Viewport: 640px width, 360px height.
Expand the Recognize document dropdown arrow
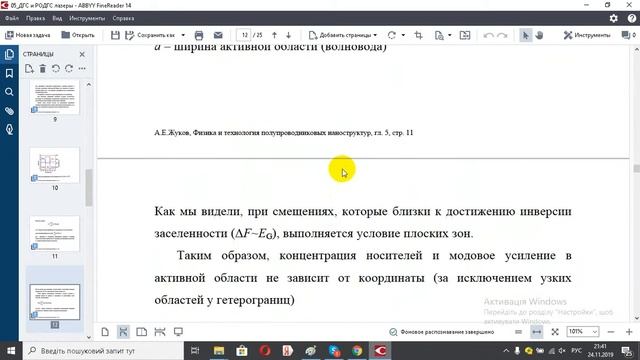point(450,35)
